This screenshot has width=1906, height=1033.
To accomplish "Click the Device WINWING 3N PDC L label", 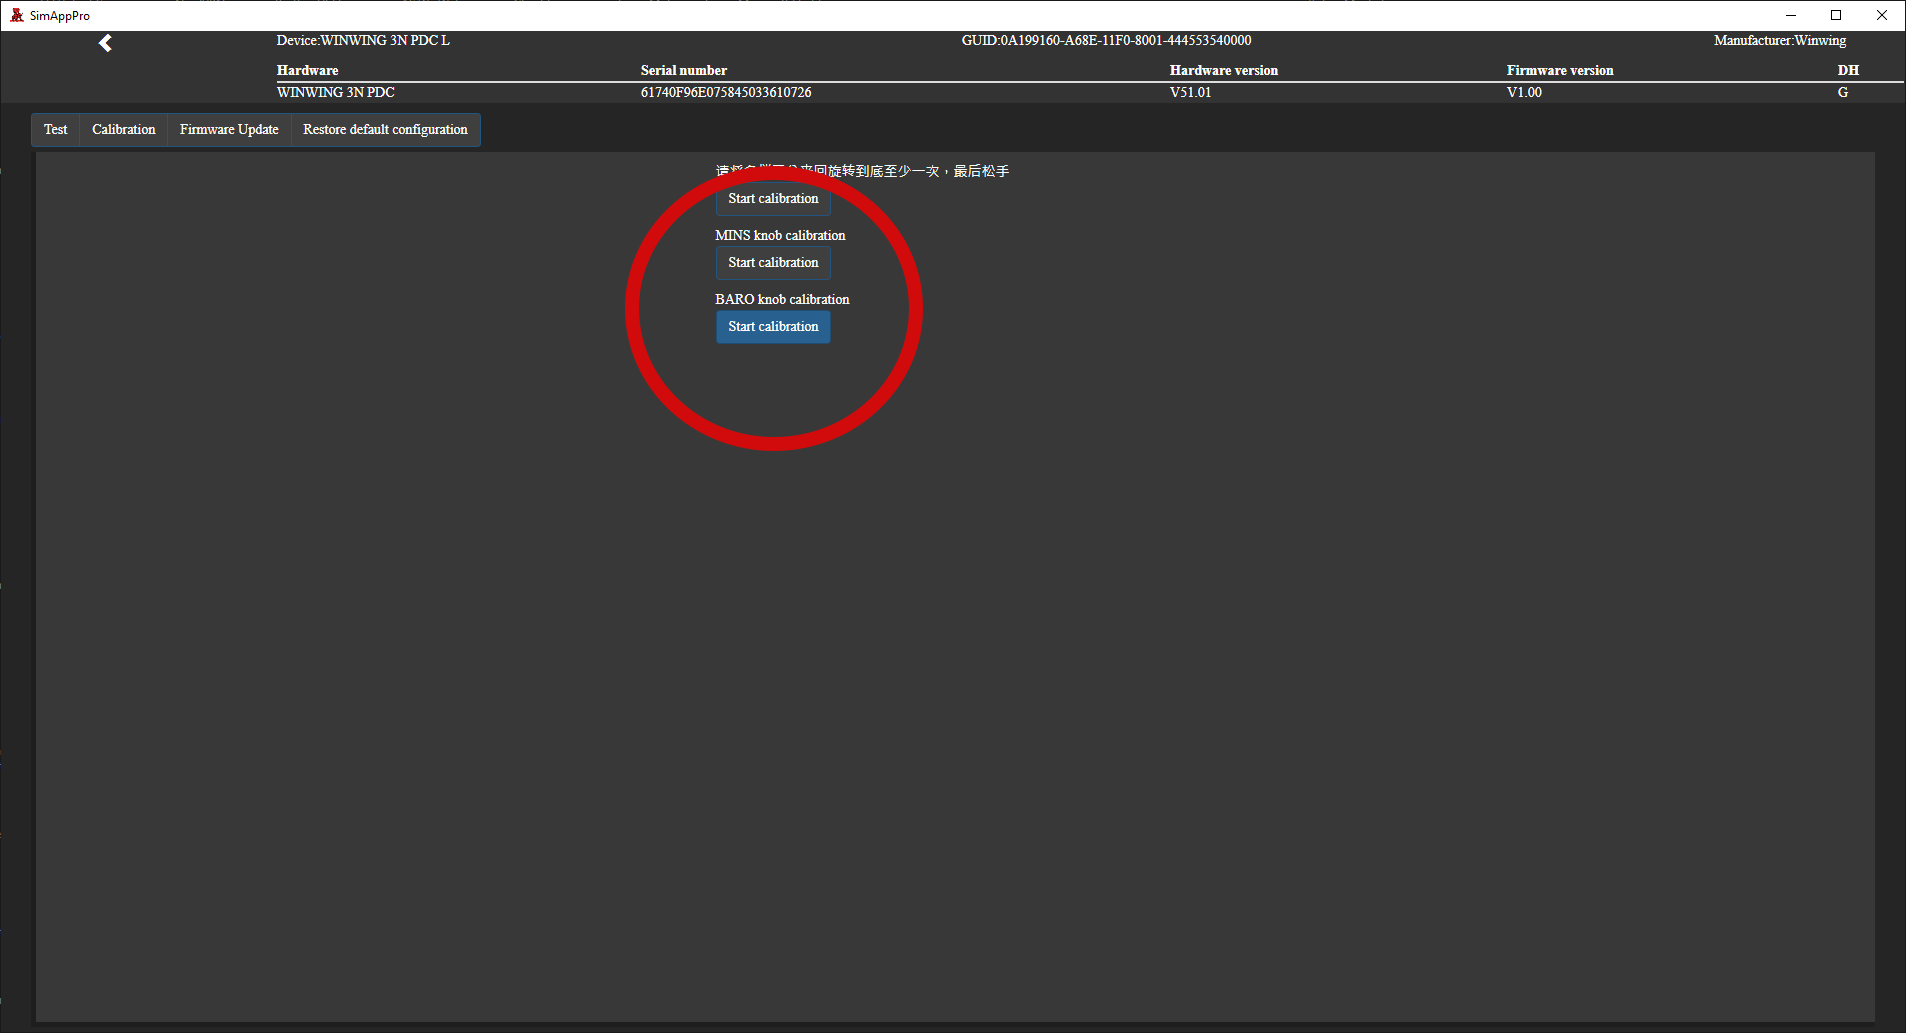I will [363, 40].
